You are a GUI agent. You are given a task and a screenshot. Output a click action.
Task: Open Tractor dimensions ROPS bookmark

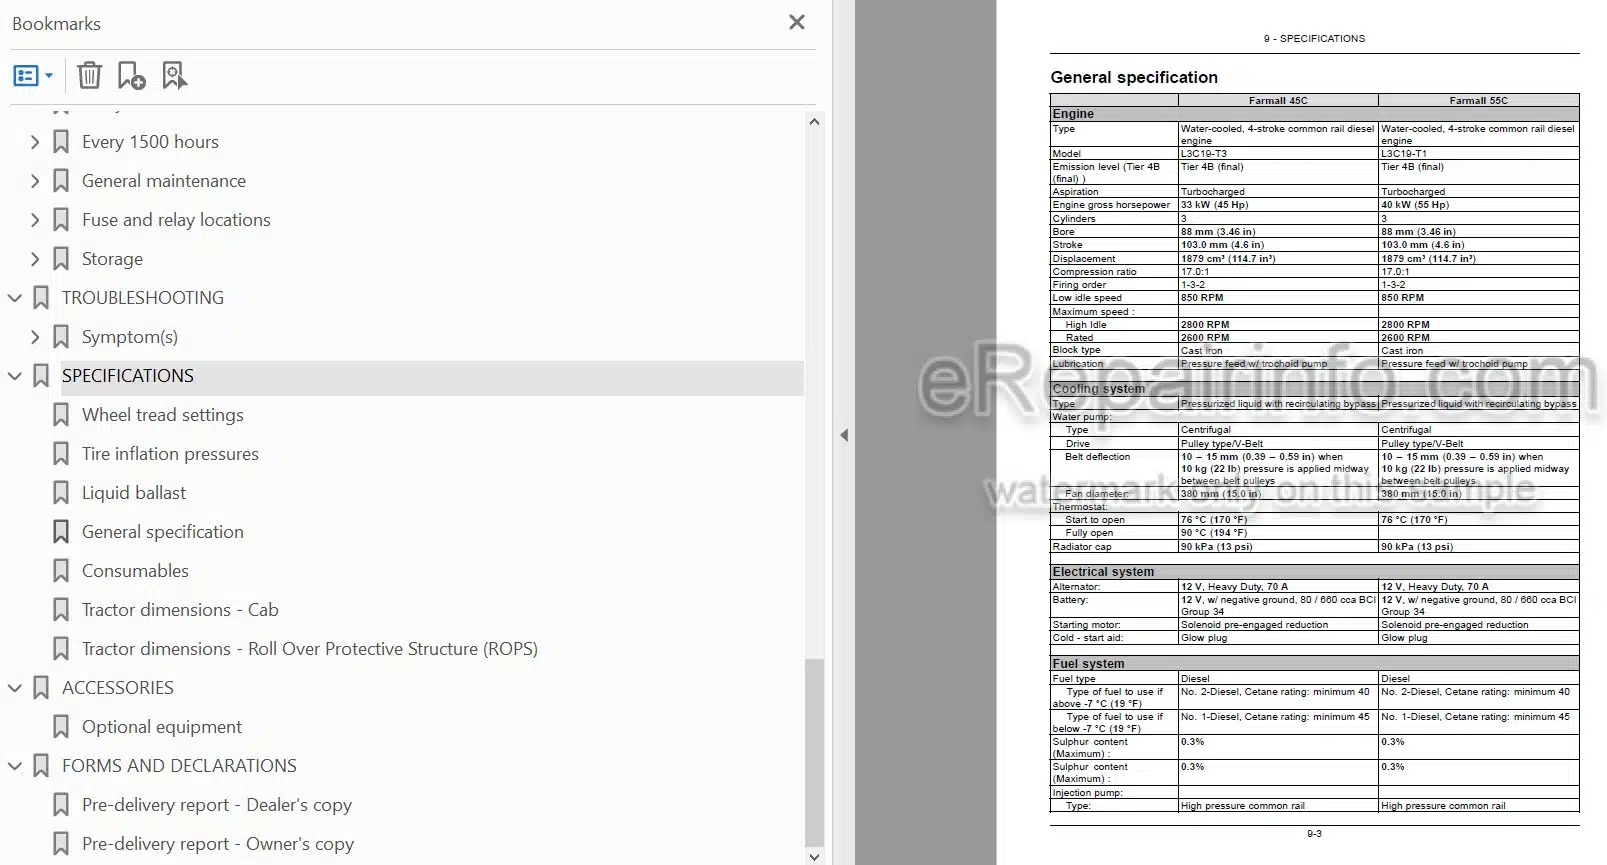(310, 649)
